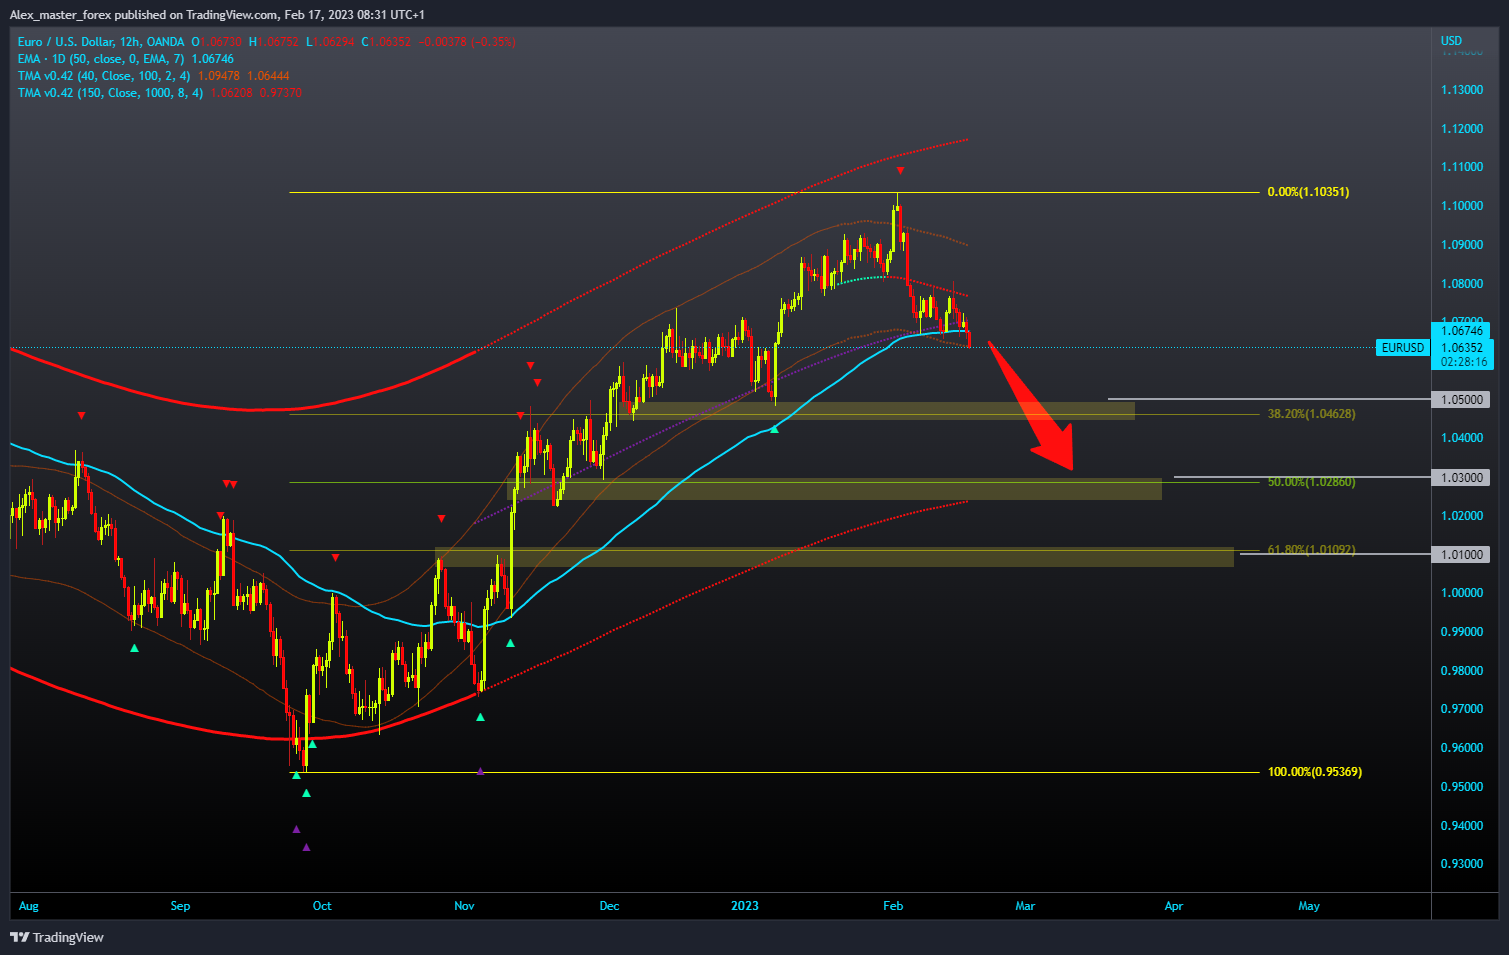Click the 2023 label on time axis
1509x955 pixels.
(x=745, y=906)
